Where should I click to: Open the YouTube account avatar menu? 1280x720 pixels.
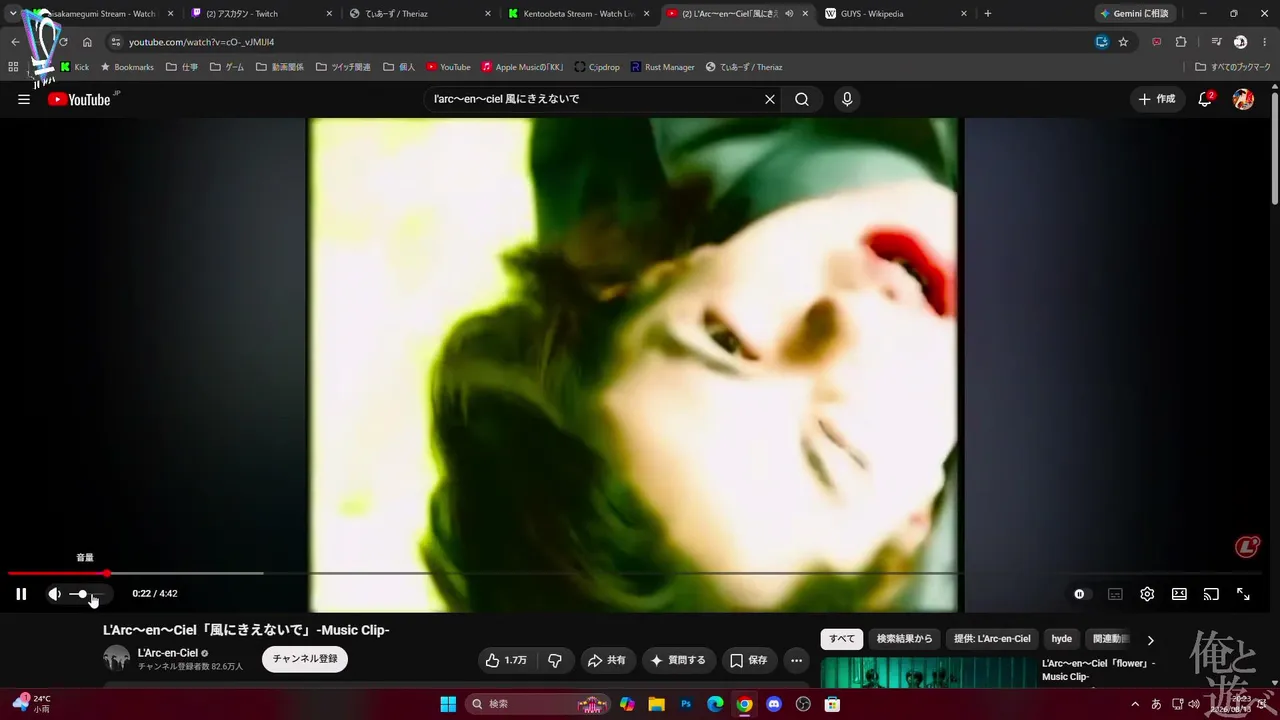point(1243,99)
